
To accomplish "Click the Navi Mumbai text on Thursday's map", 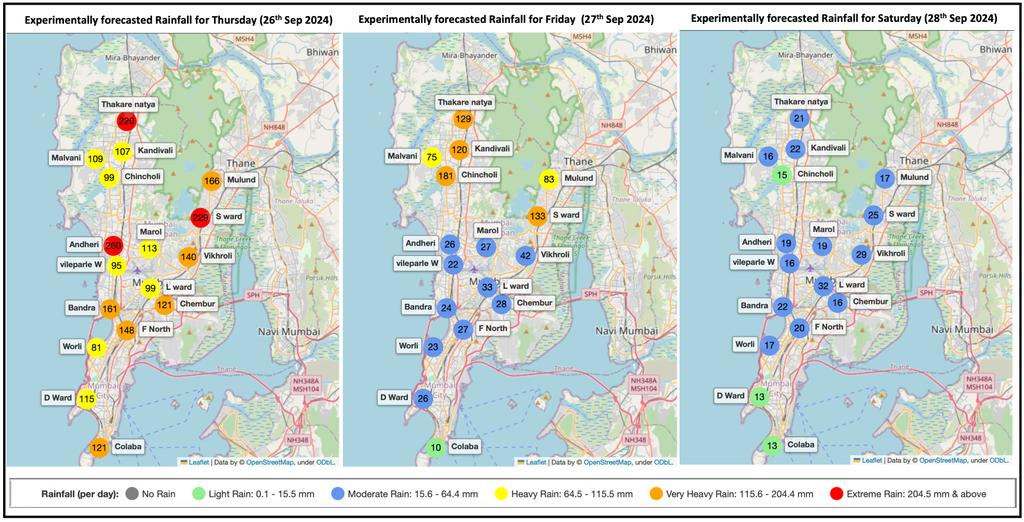I will (287, 332).
